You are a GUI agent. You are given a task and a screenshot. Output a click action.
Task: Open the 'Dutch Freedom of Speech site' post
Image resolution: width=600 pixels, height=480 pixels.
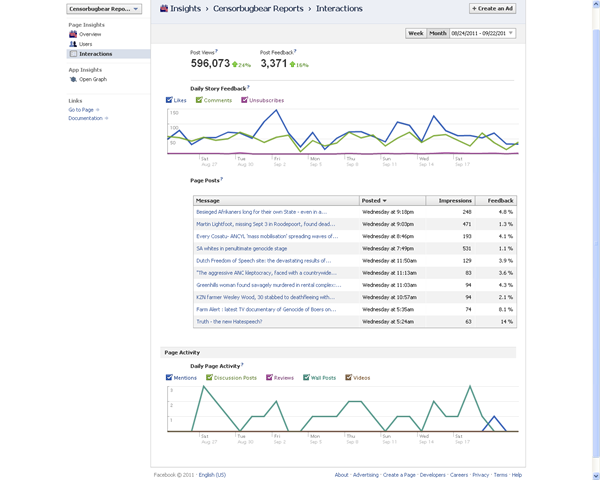click(264, 261)
